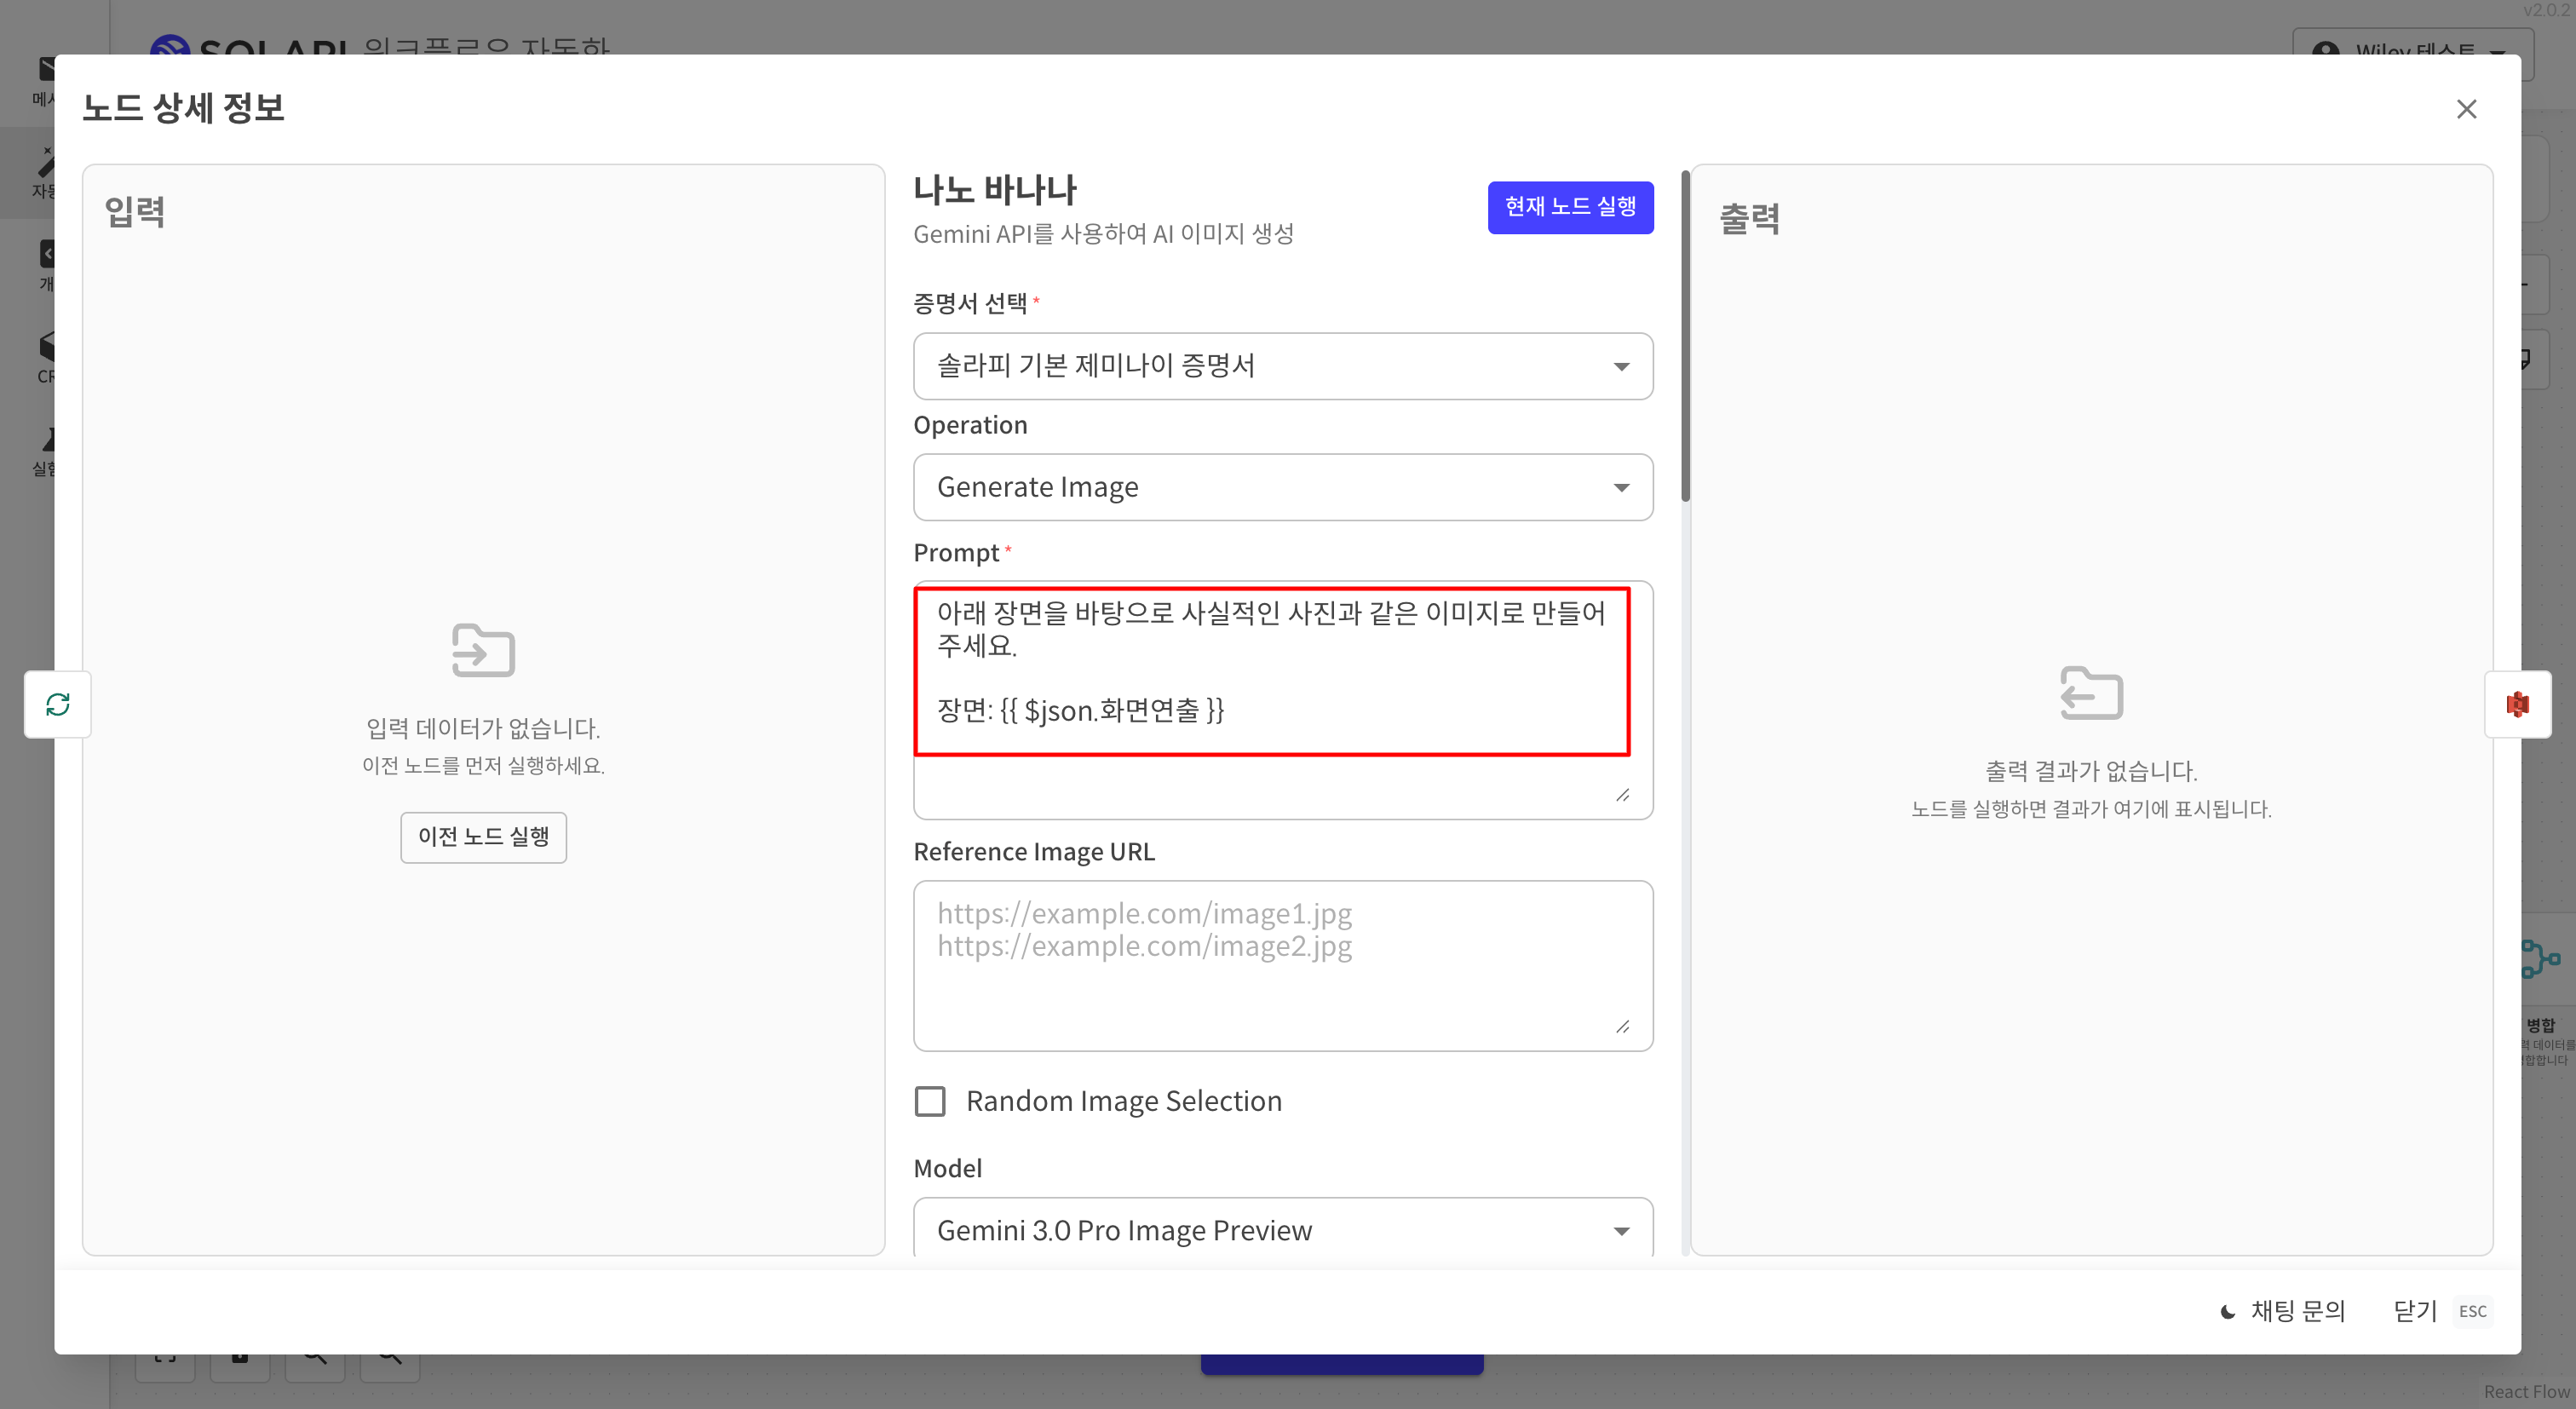This screenshot has width=2576, height=1409.
Task: Open 채팅 문의 chat inquiry link
Action: point(2297,1311)
